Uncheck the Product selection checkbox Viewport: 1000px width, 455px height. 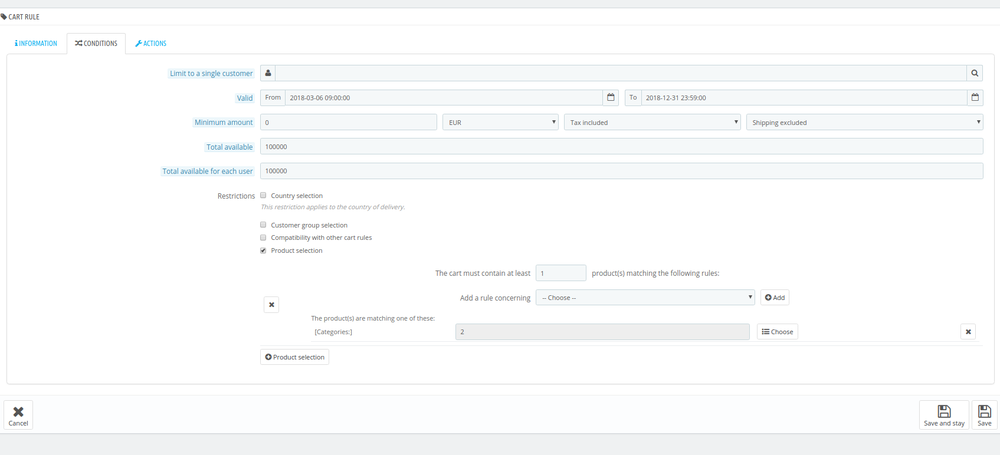pyautogui.click(x=263, y=251)
